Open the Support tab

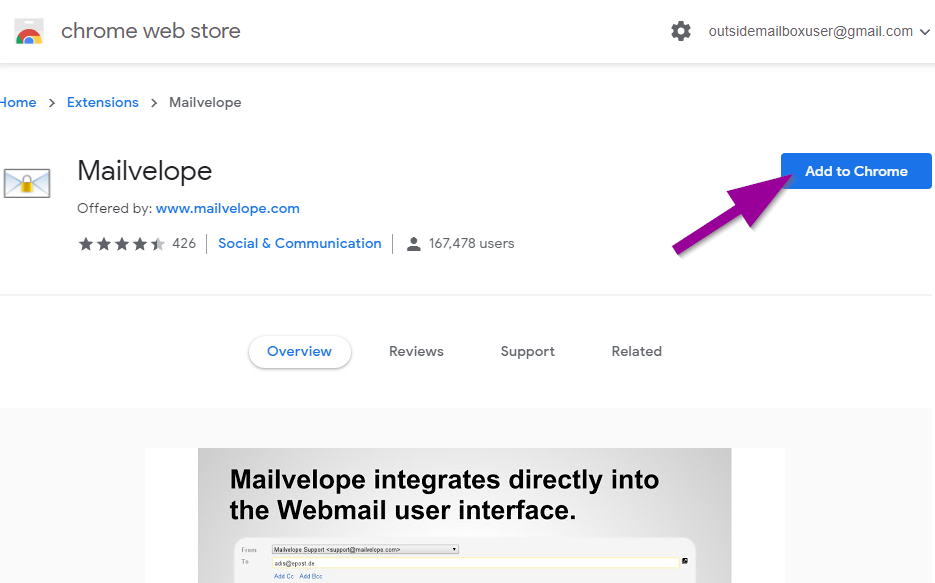click(528, 351)
